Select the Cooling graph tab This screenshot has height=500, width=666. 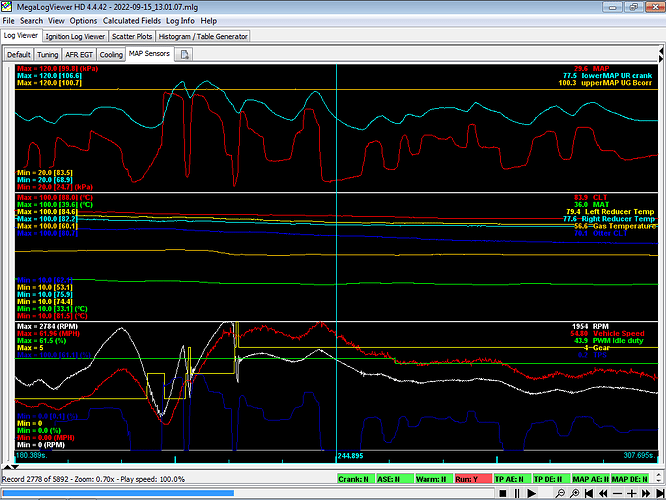click(x=111, y=55)
